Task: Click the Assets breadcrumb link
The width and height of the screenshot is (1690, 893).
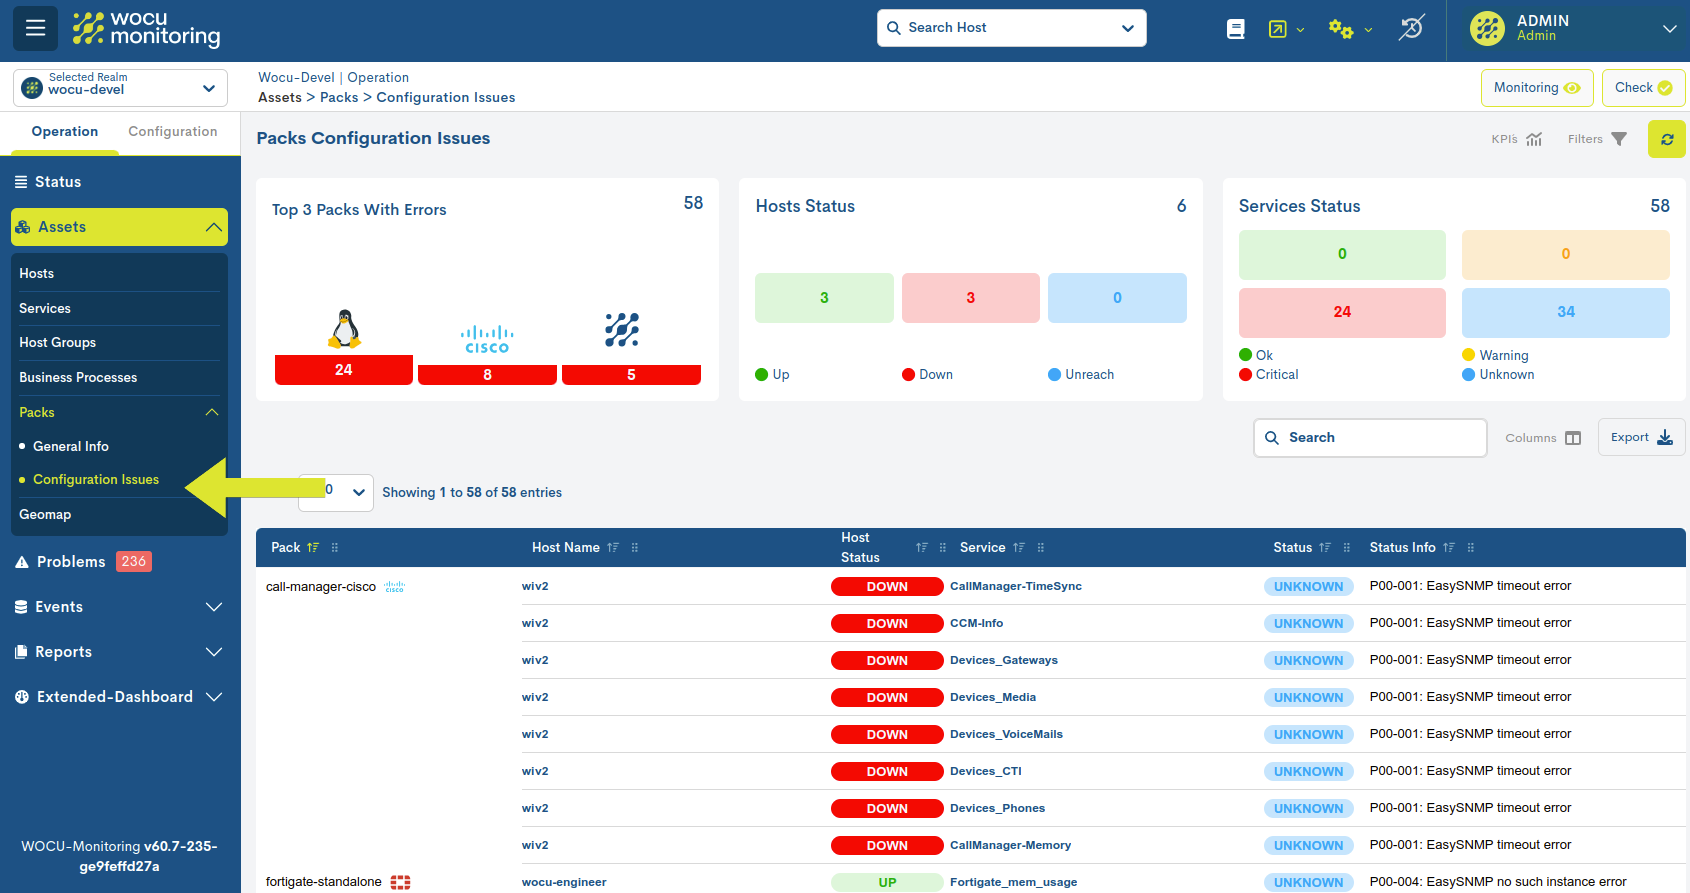Action: coord(280,98)
